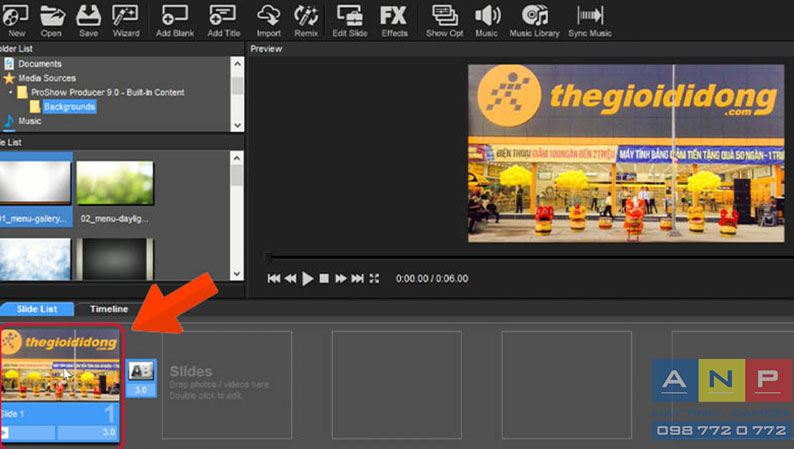Click the 3.0 transition time under AB
This screenshot has height=449, width=794.
[x=141, y=390]
